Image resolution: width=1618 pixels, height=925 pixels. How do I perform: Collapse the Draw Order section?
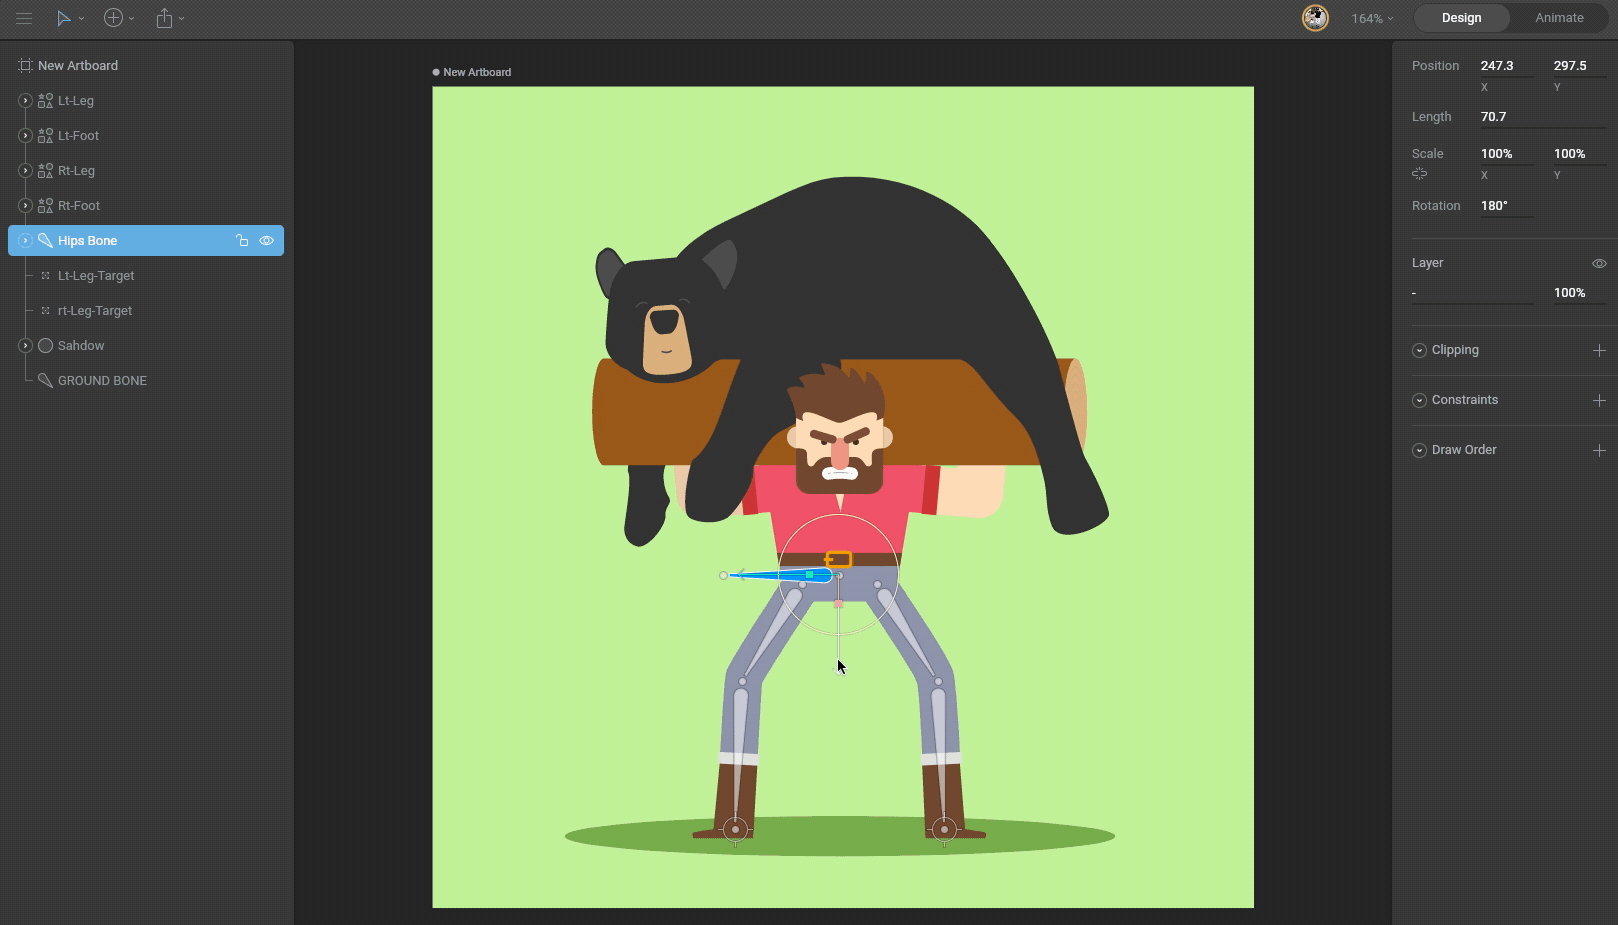coord(1419,451)
